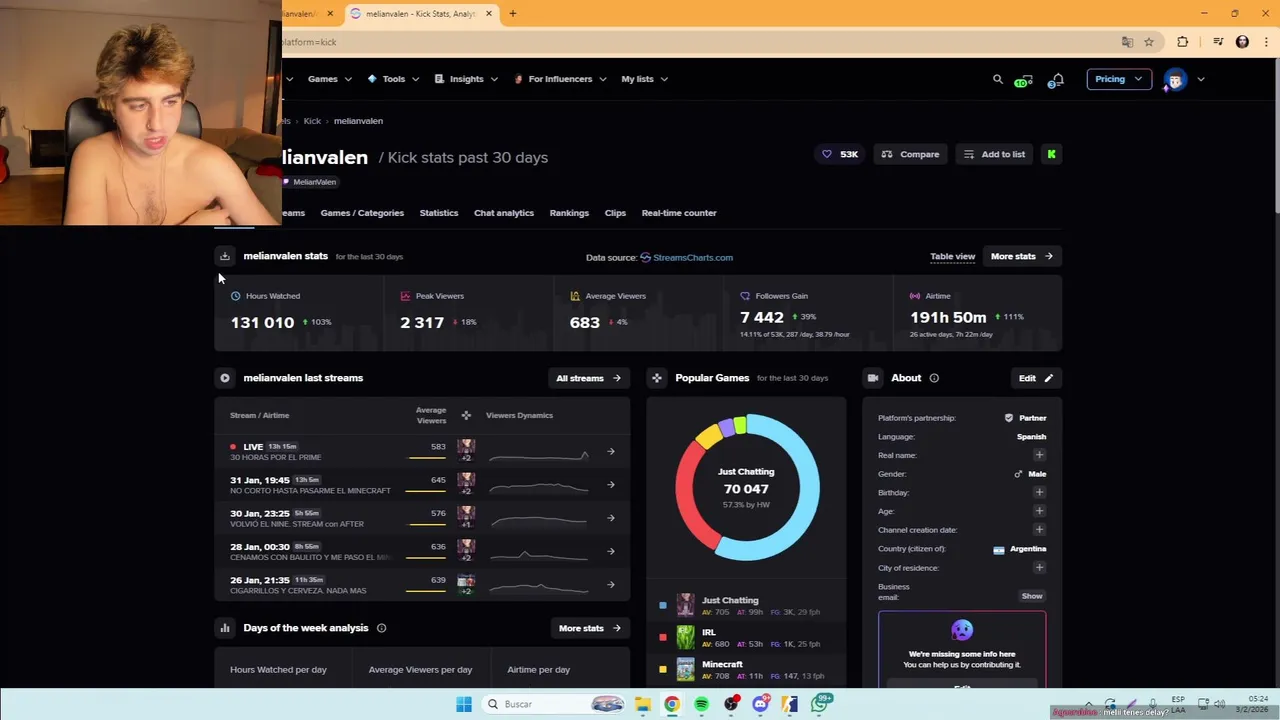Expand the account menu chevron beside avatar

[1201, 80]
